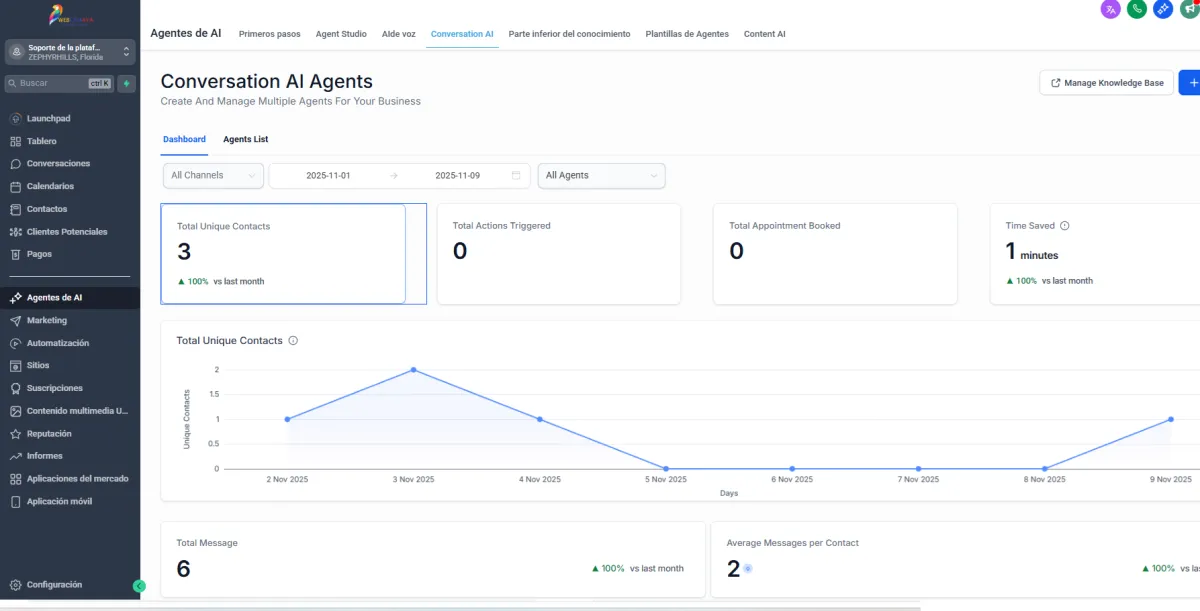Click the start date 2025-11-01 field
This screenshot has height=611, width=1200.
328,176
